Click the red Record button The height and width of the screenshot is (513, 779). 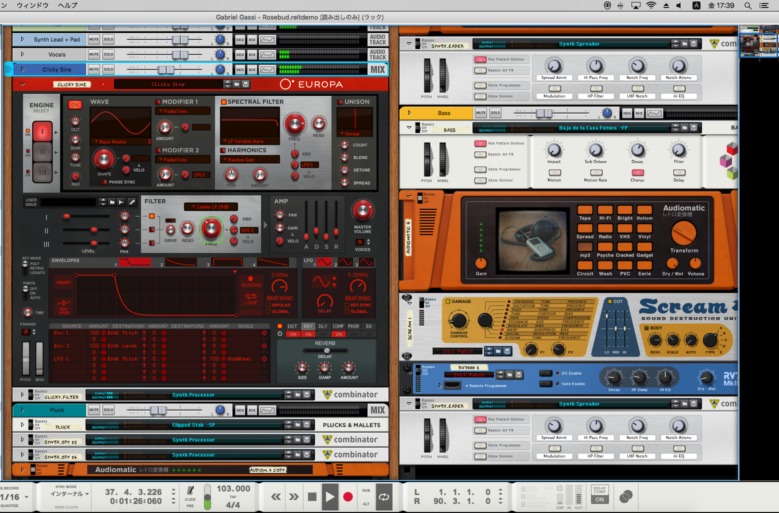click(348, 497)
